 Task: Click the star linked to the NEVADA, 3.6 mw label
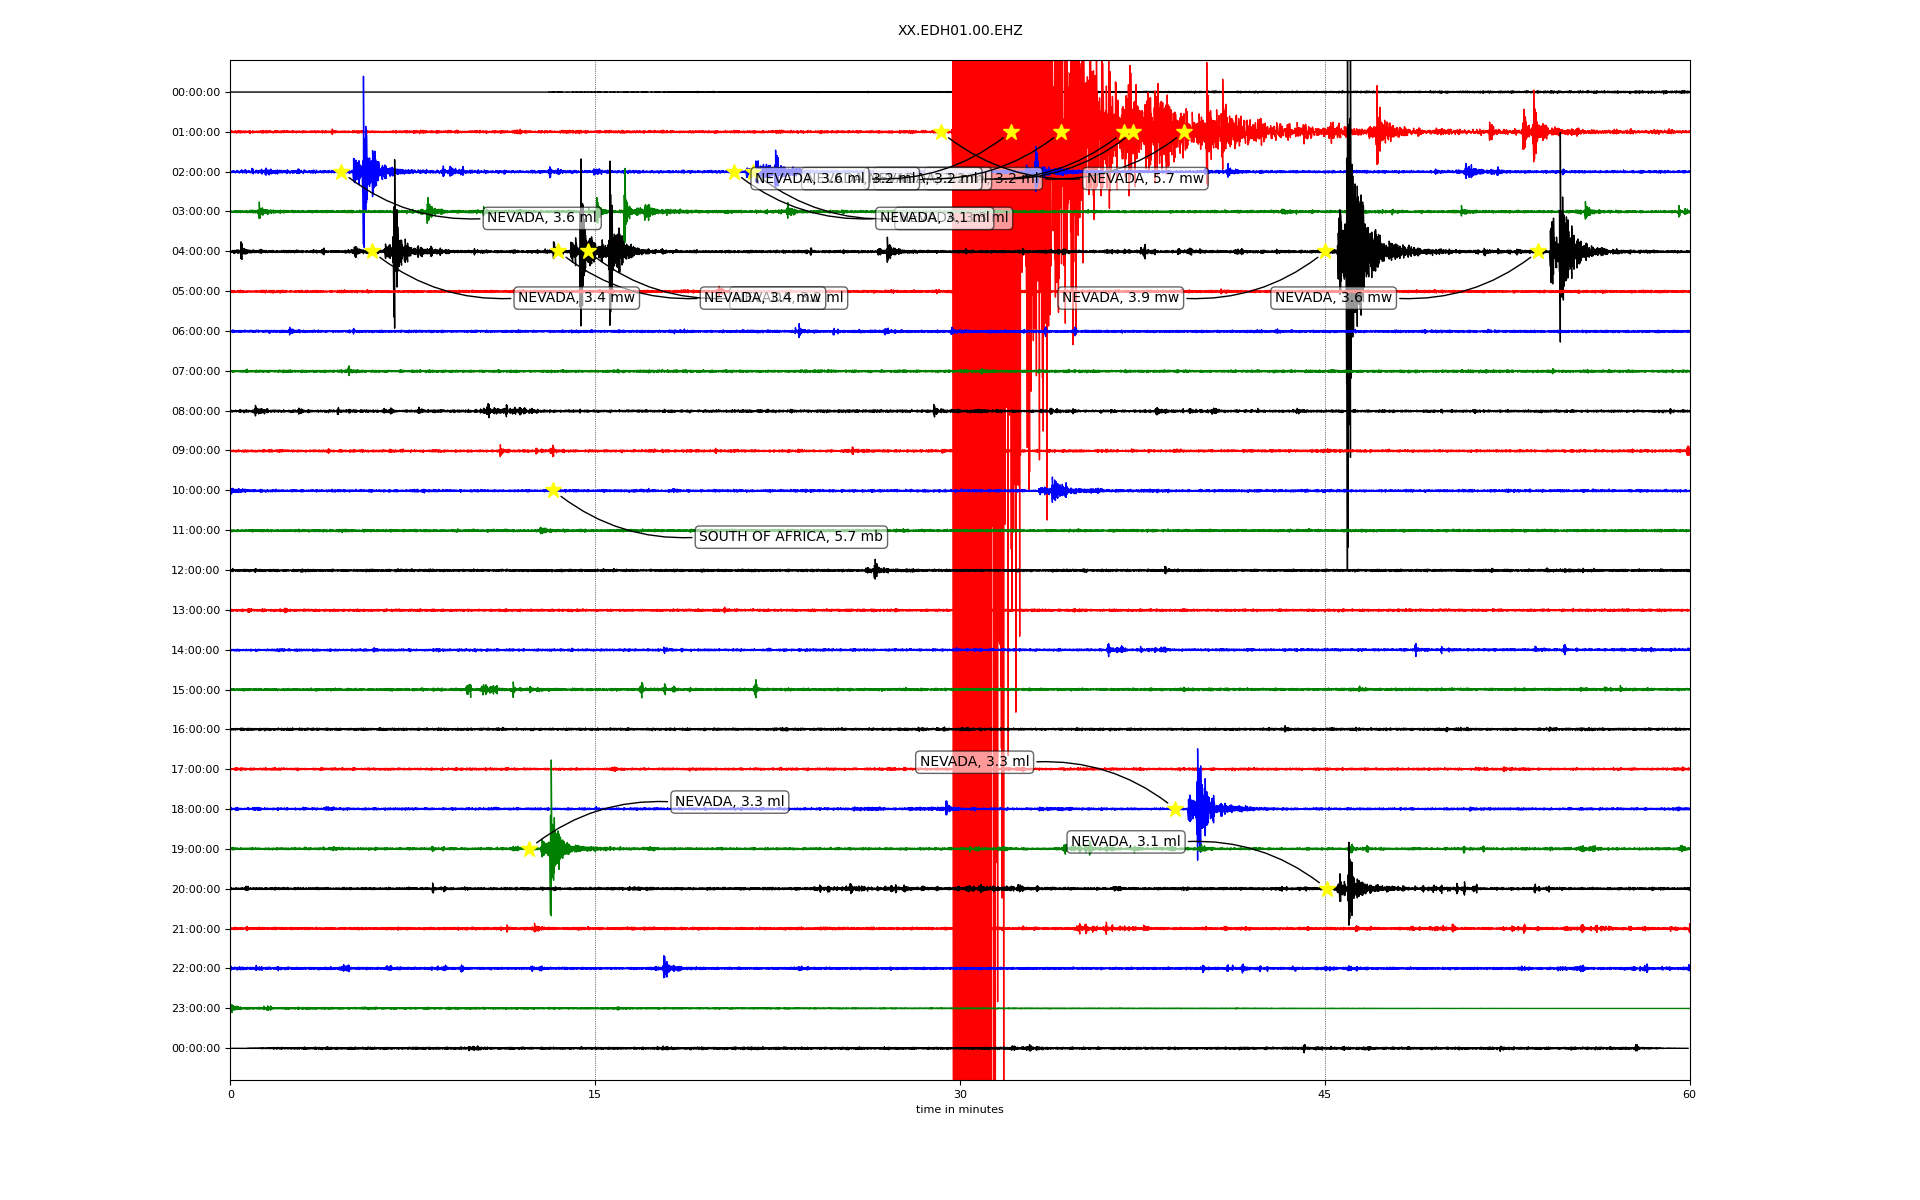[x=1538, y=251]
